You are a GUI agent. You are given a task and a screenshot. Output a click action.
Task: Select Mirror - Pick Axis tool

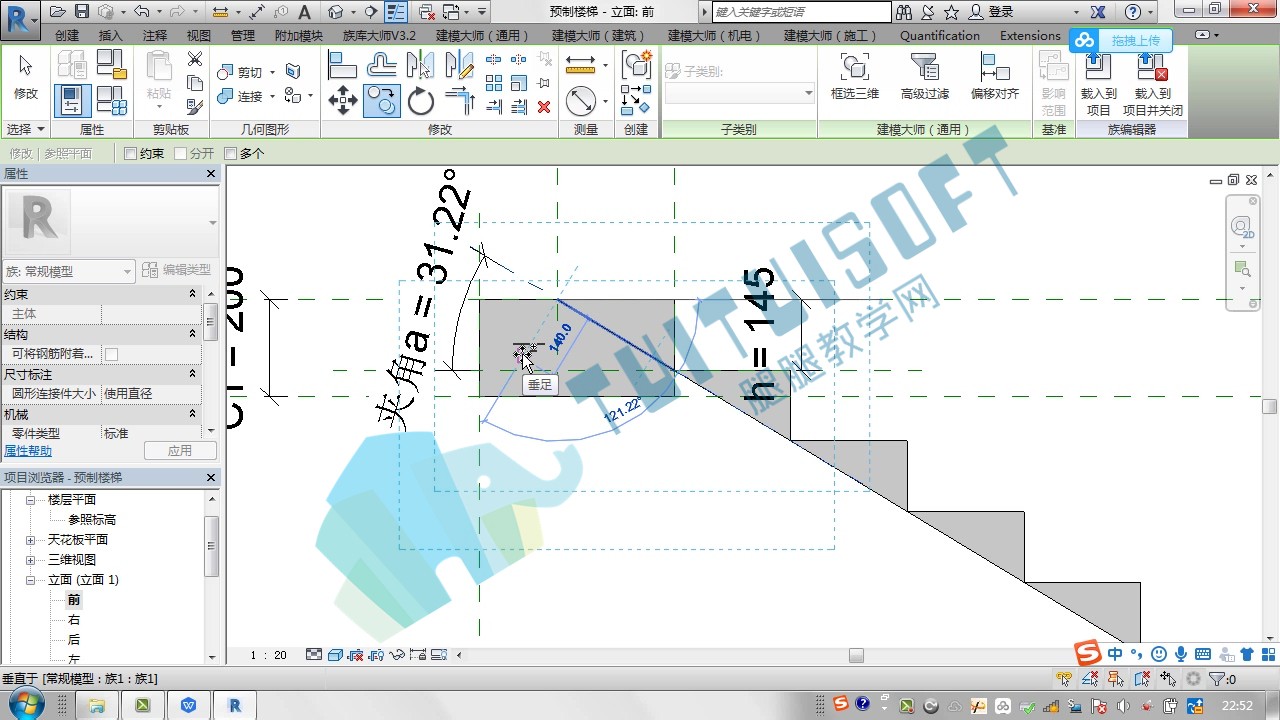click(421, 65)
